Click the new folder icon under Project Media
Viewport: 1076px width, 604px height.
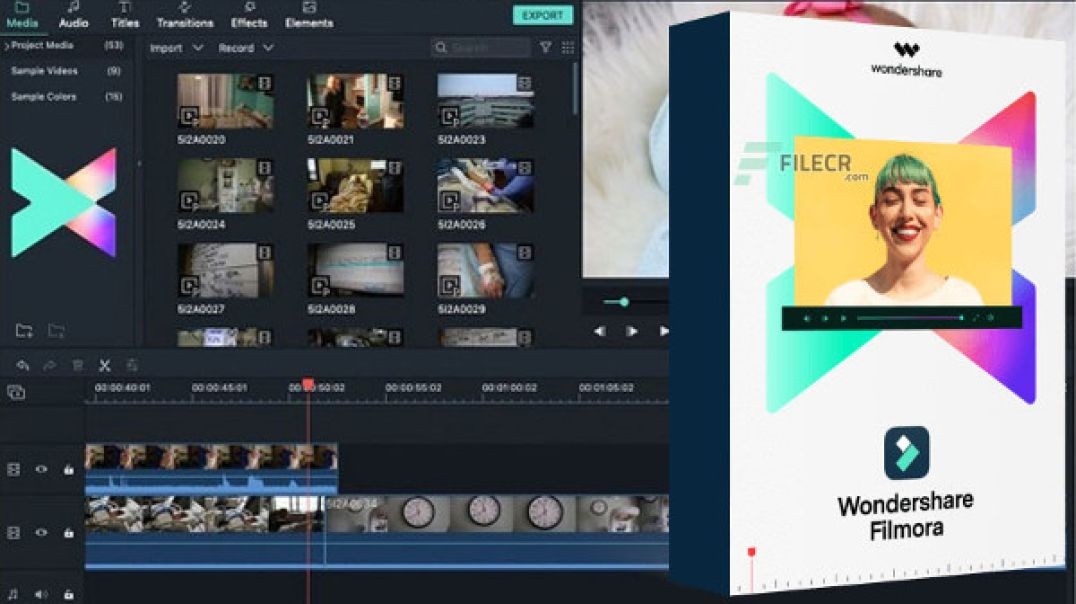24,331
